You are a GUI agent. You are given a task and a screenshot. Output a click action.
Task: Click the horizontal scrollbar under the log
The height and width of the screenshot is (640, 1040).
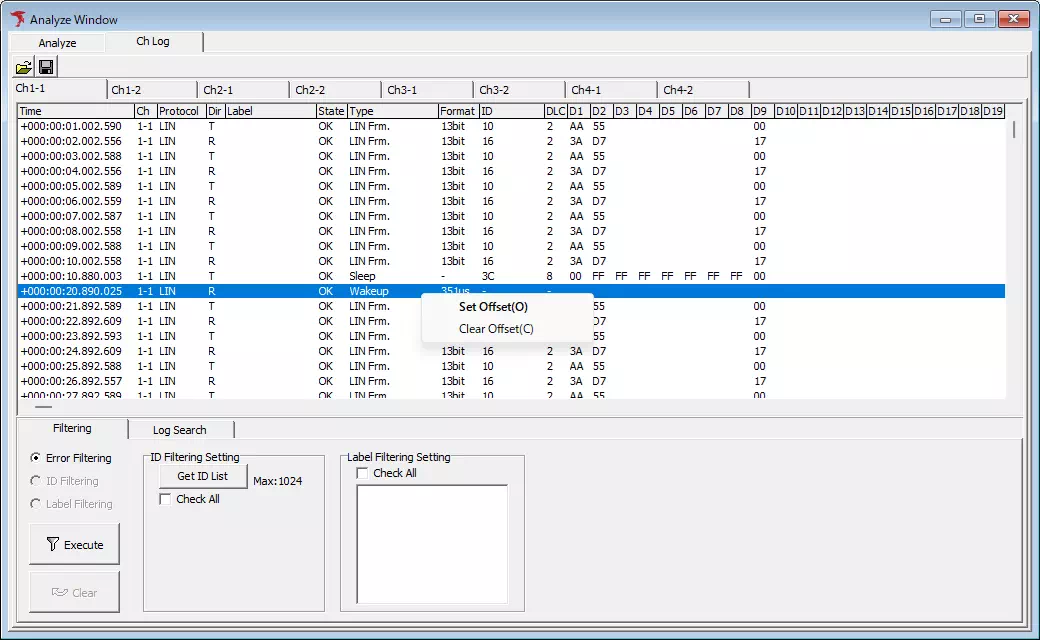coord(45,407)
